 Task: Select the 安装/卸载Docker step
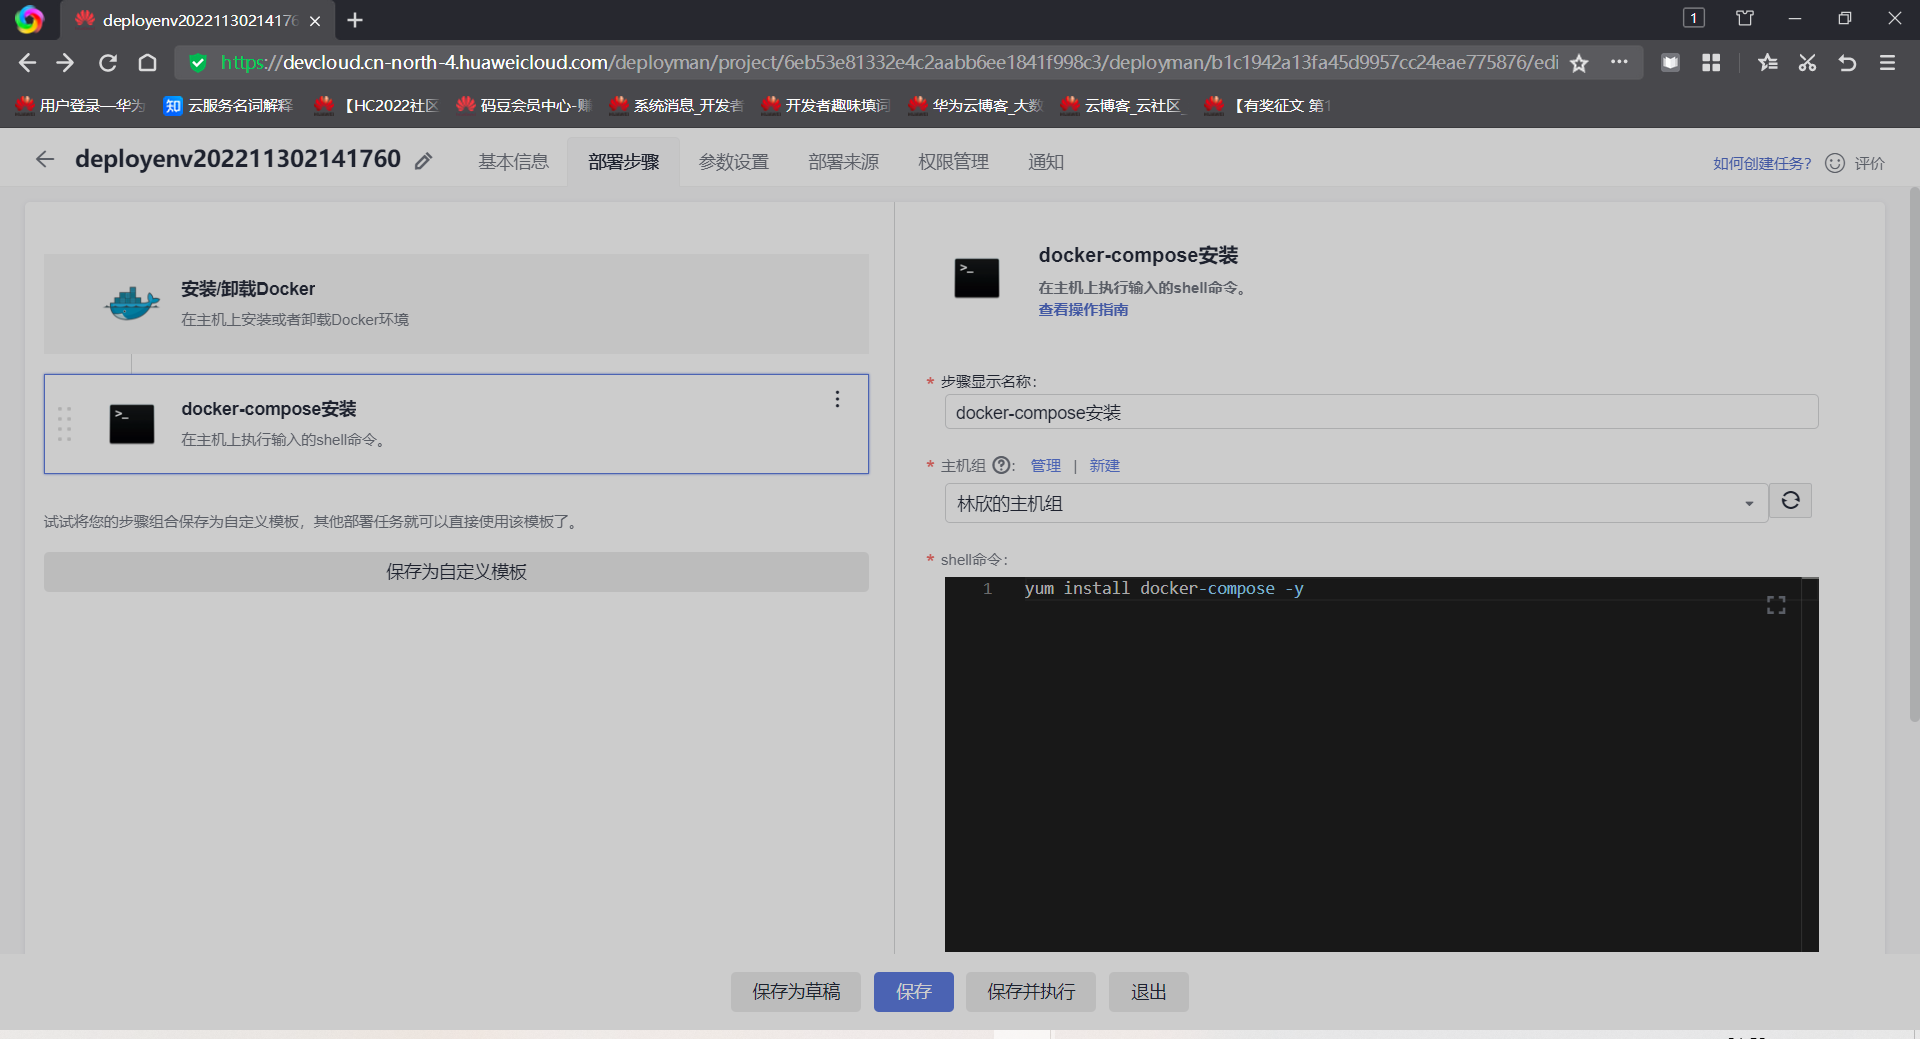tap(456, 303)
